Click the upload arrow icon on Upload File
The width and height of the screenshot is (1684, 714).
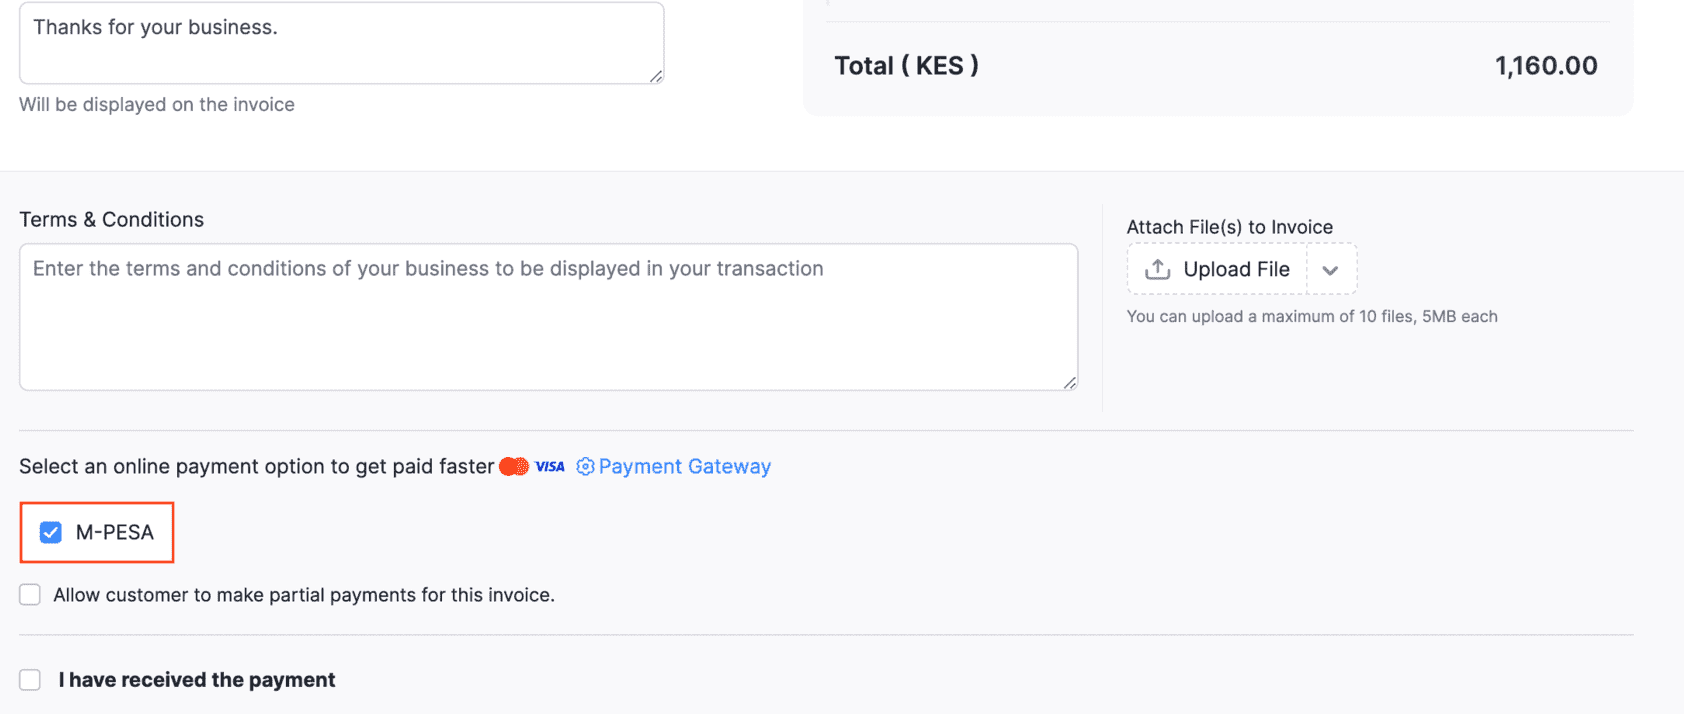[1157, 268]
